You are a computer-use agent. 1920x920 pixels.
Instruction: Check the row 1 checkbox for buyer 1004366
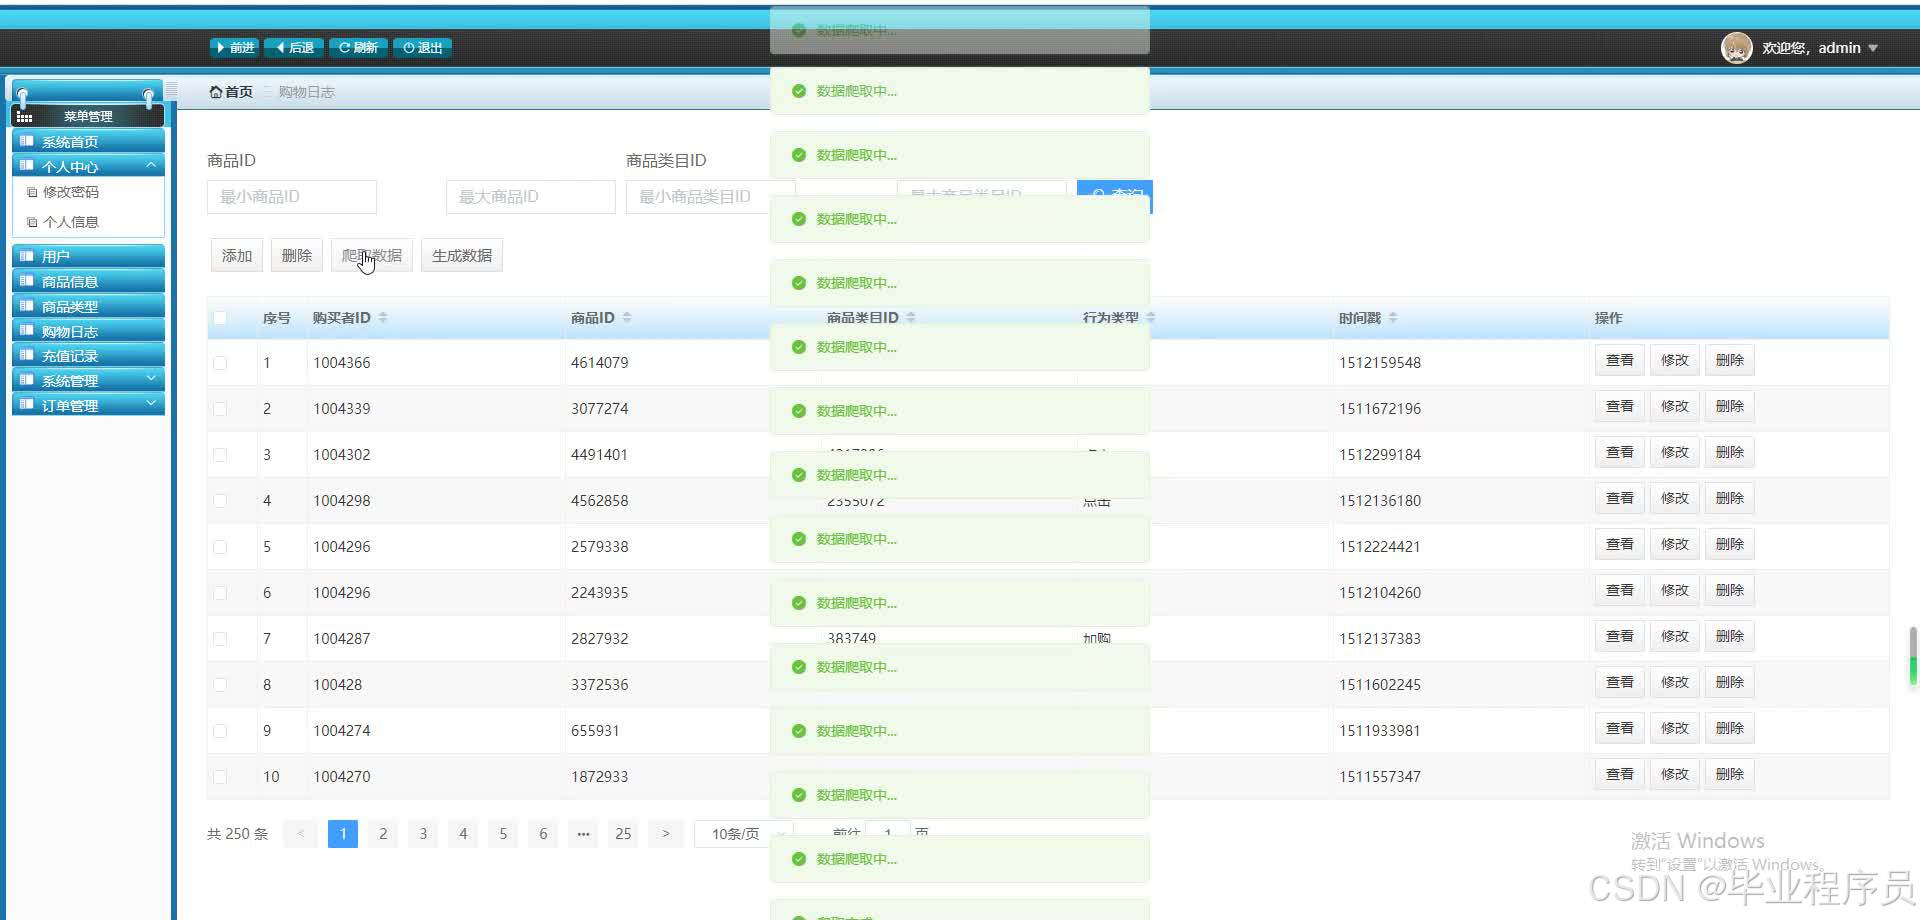pyautogui.click(x=220, y=363)
